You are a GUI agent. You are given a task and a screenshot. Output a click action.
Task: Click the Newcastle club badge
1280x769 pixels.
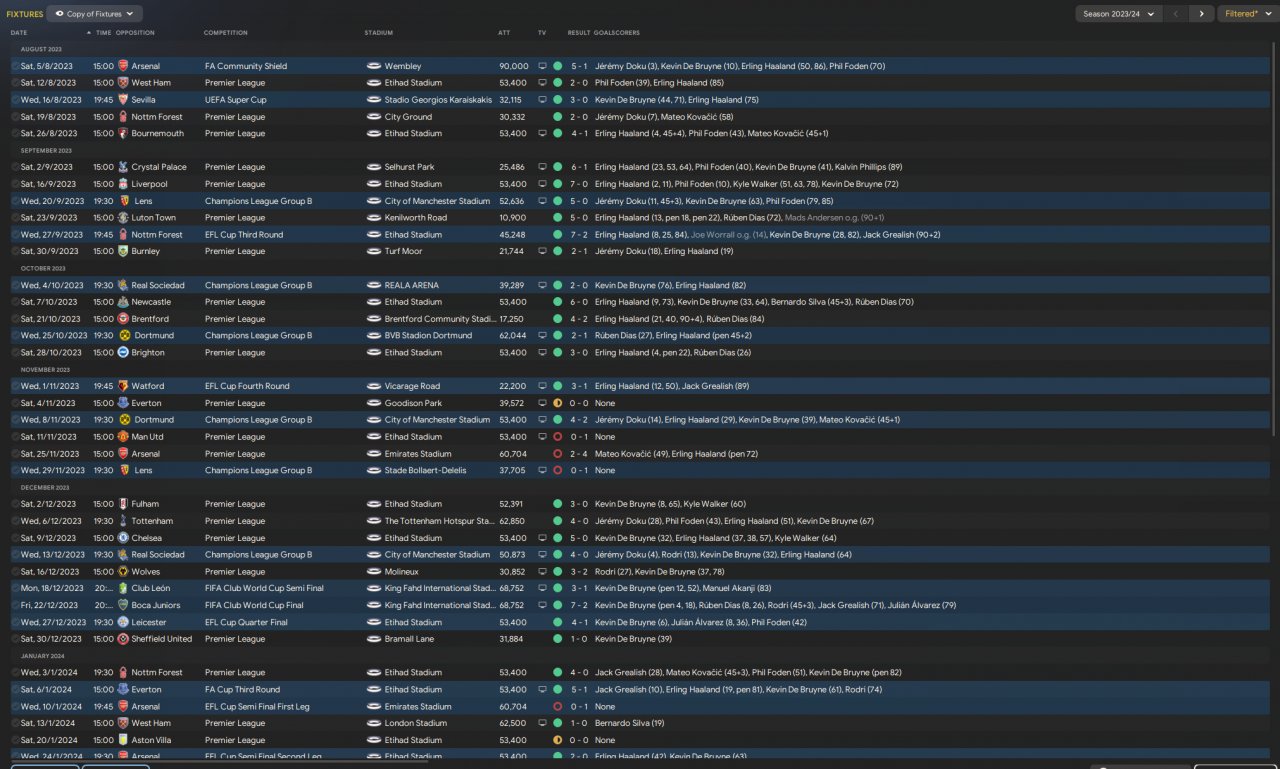[x=123, y=302]
